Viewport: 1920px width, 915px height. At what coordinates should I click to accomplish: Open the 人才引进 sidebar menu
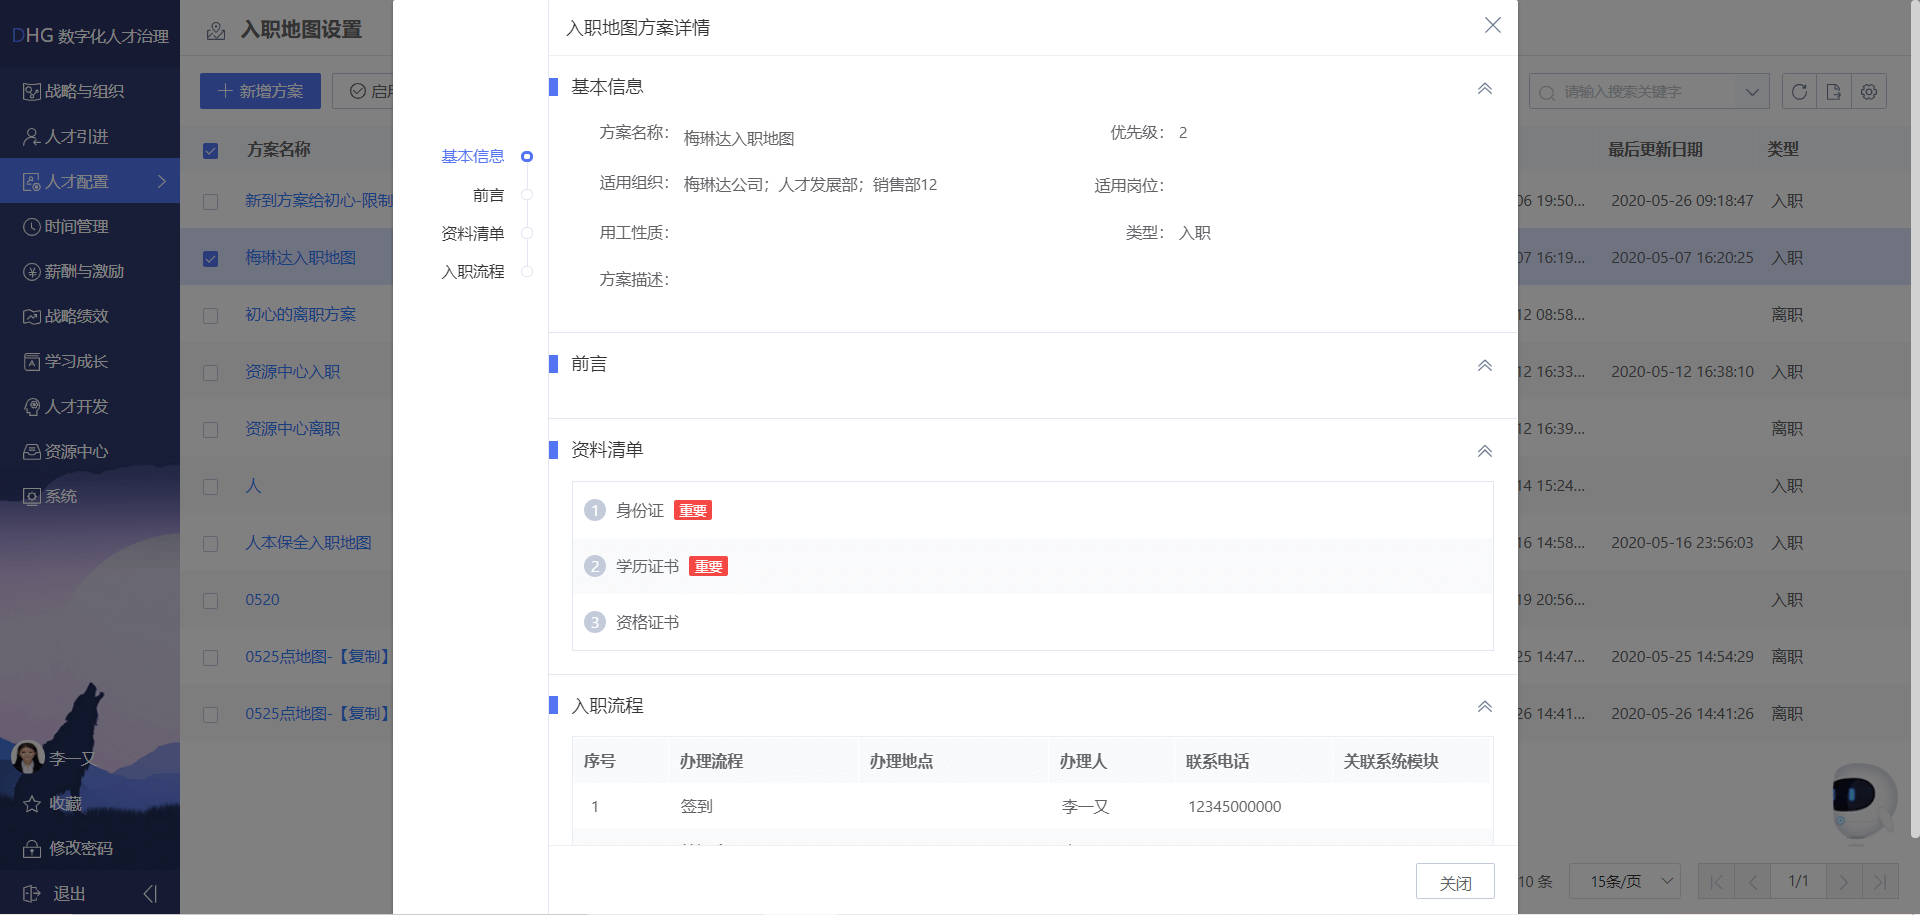76,137
